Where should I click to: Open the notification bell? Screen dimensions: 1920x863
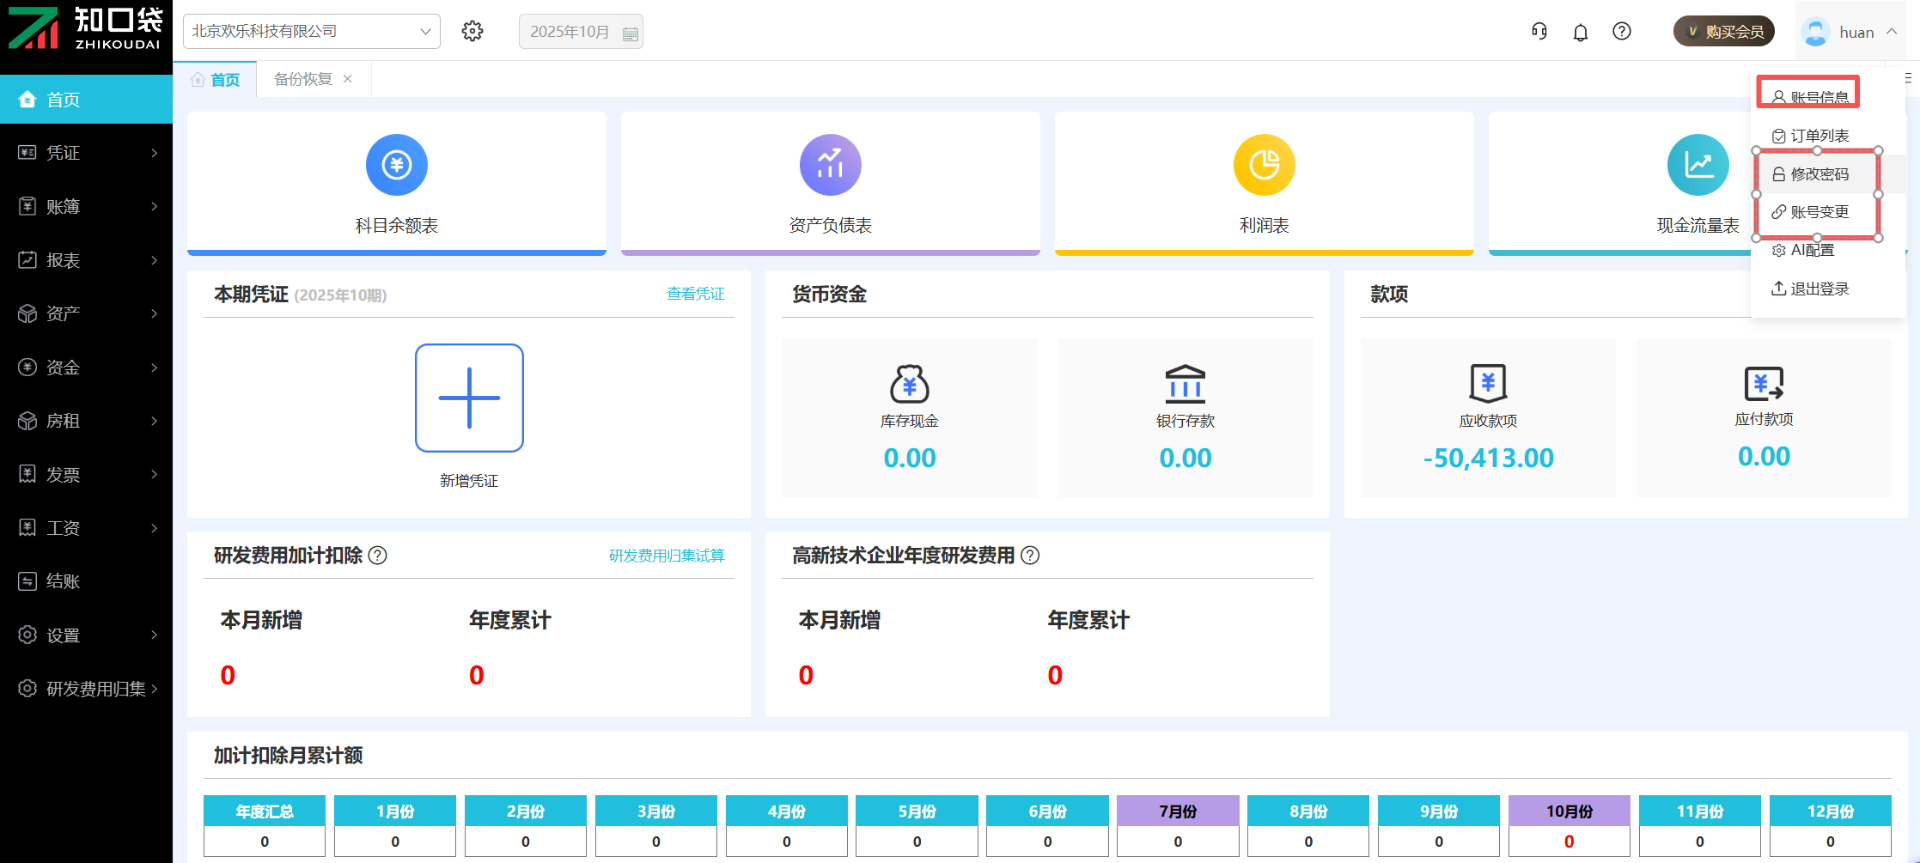1580,32
